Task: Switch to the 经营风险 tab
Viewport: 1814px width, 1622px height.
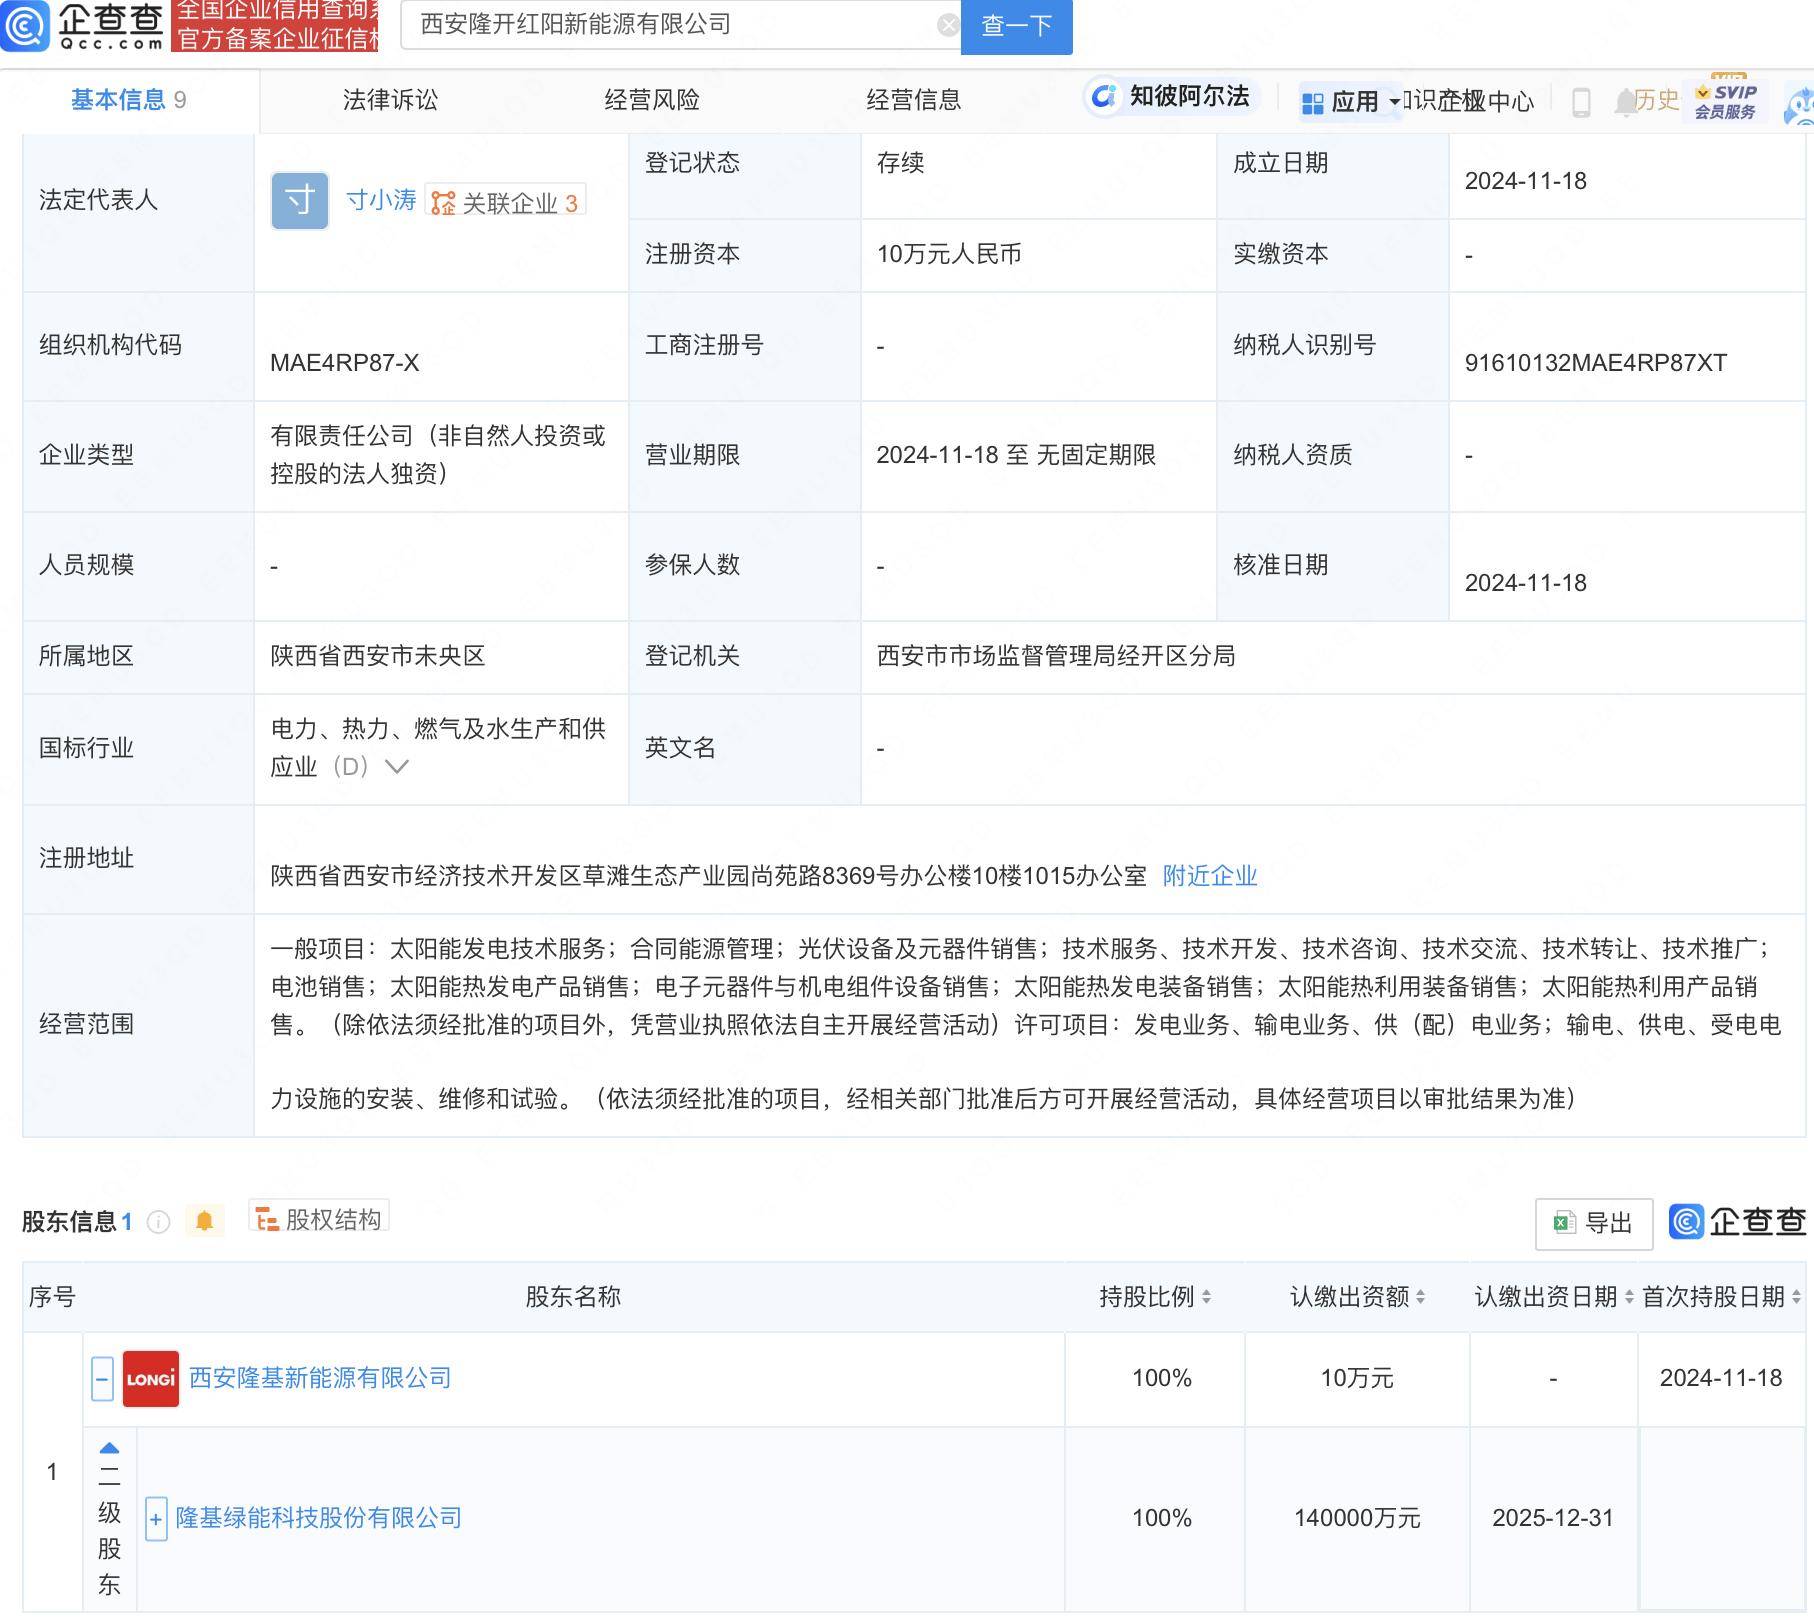Action: tap(652, 100)
